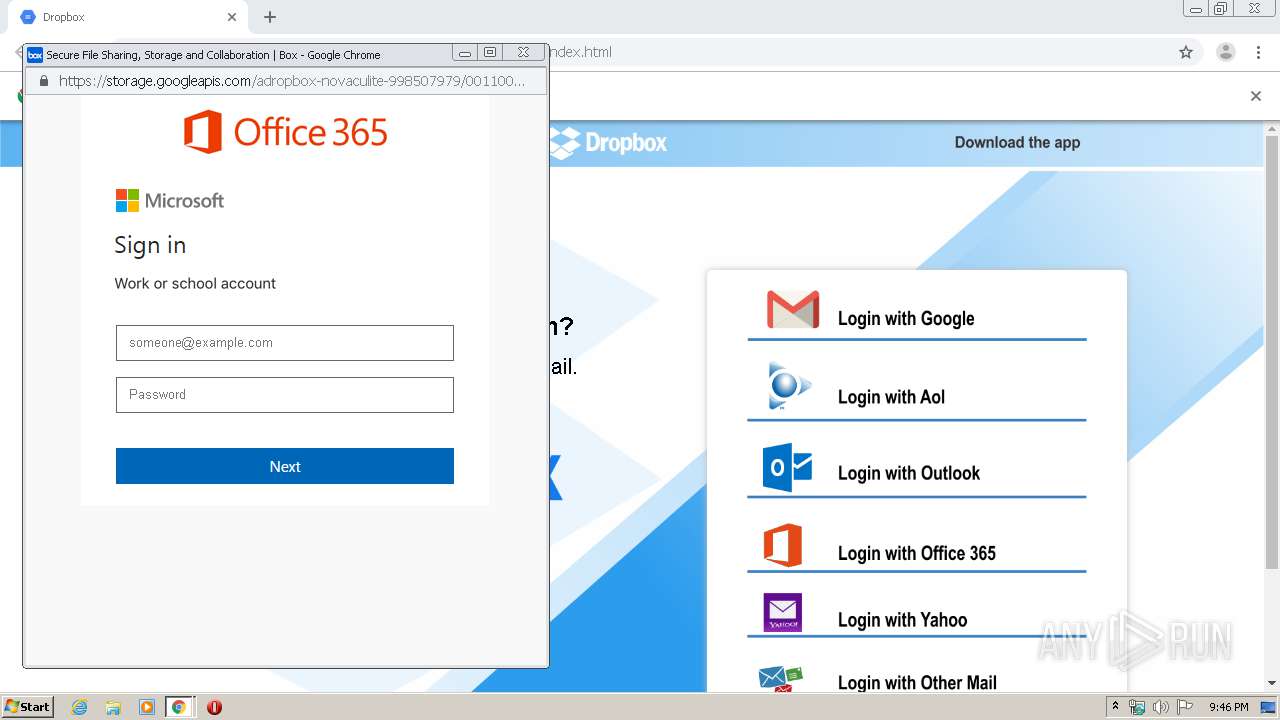Select Login with Office 365
Image resolution: width=1280 pixels, height=720 pixels.
(x=917, y=553)
